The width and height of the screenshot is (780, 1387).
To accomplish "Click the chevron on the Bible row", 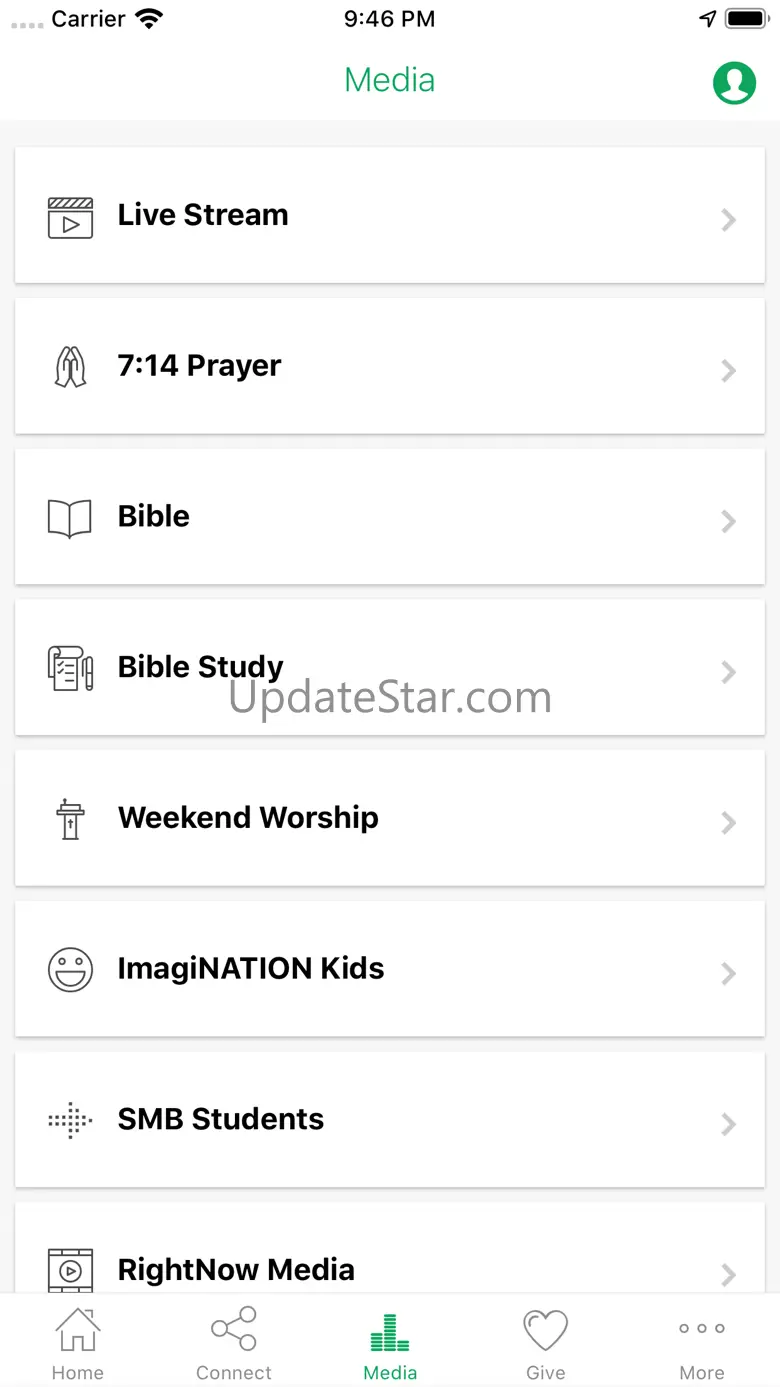I will pyautogui.click(x=729, y=521).
